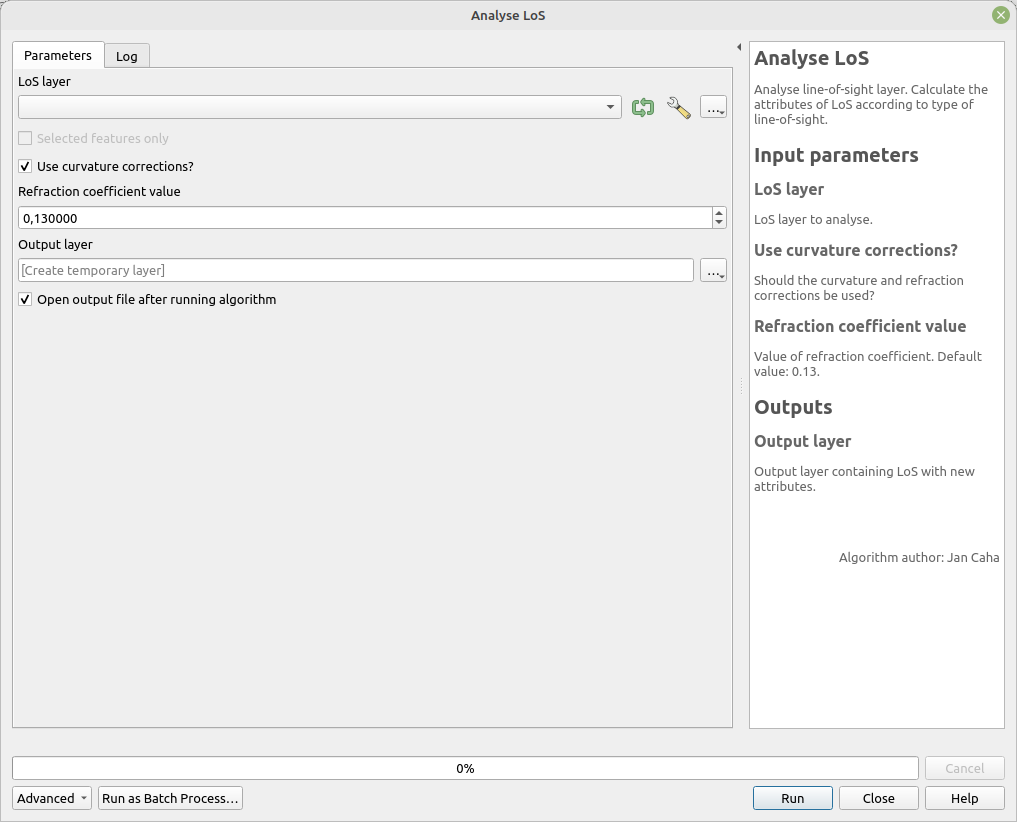Image resolution: width=1017 pixels, height=822 pixels.
Task: Open Help for this algorithm
Action: [964, 798]
